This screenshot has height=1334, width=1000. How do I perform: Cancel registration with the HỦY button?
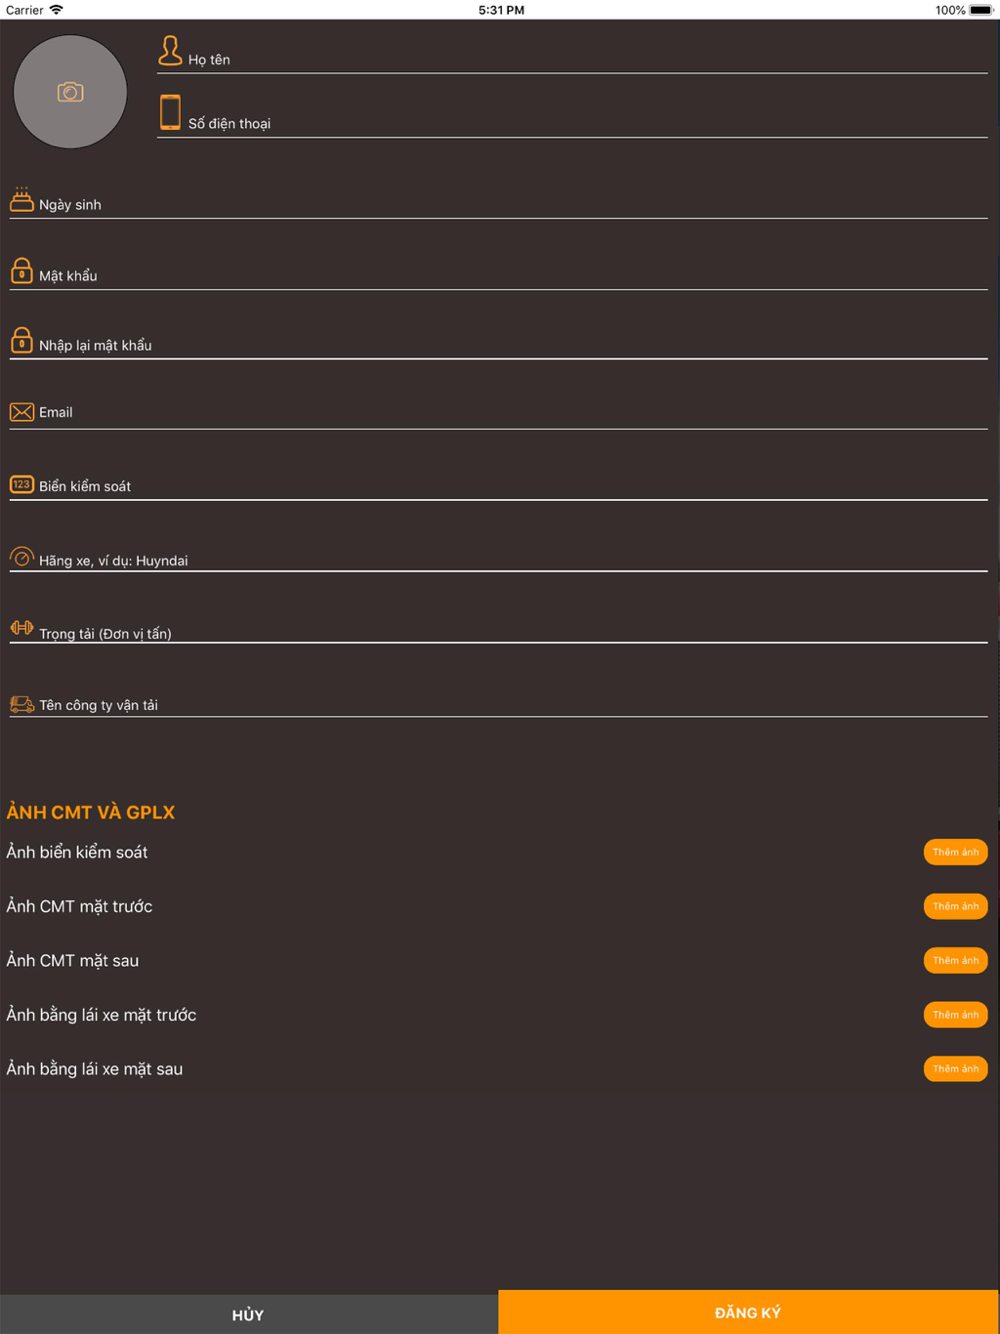(249, 1314)
